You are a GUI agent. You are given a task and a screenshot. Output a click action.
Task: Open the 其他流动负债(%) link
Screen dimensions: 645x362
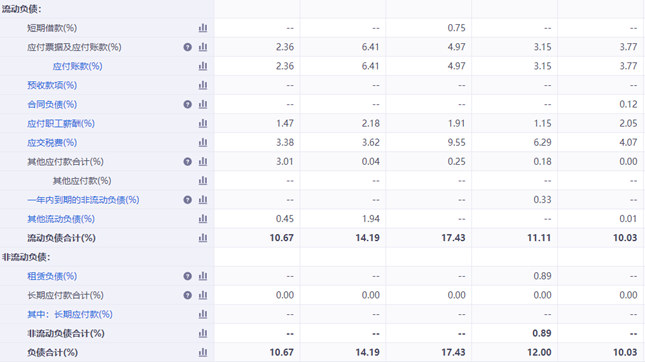[61, 219]
